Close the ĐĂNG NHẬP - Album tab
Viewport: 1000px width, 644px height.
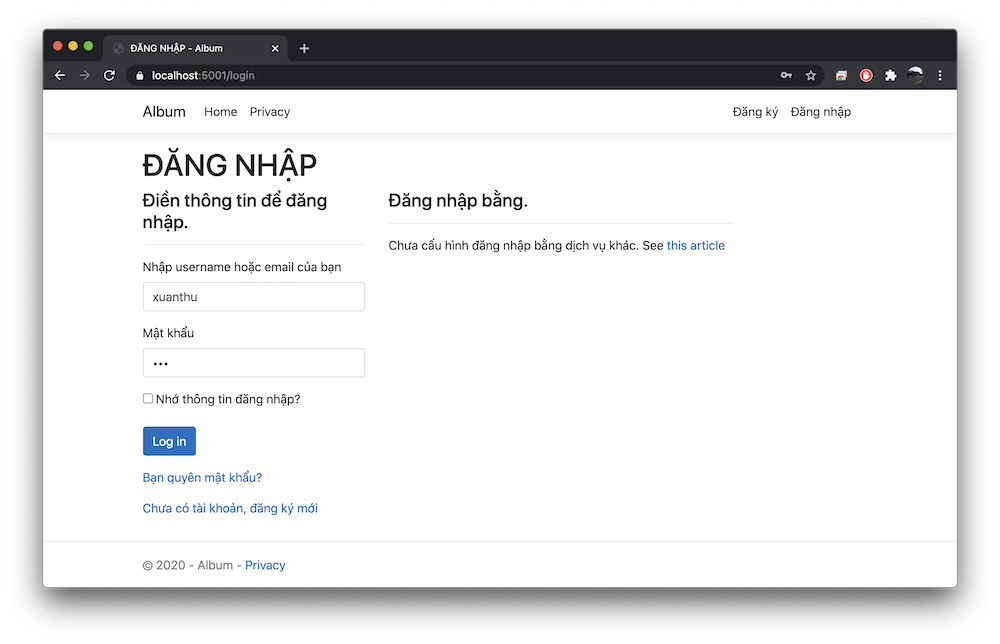click(275, 48)
